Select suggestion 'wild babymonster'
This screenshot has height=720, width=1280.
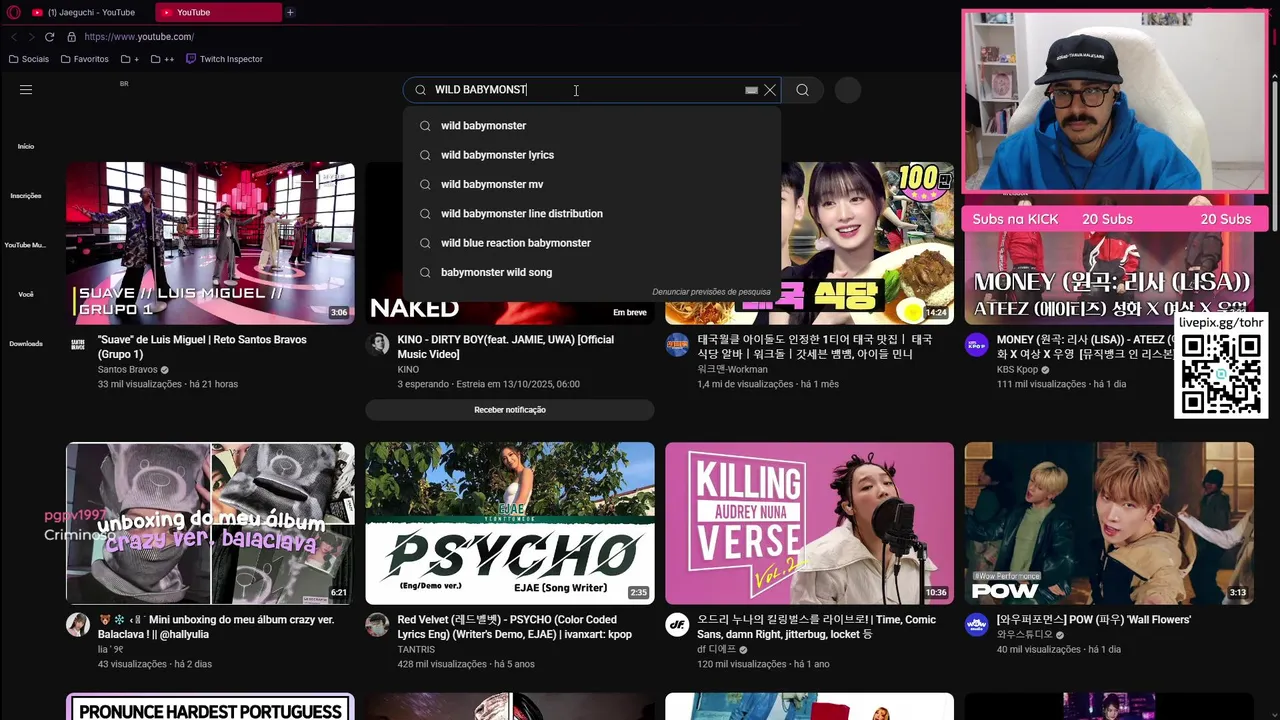point(592,125)
